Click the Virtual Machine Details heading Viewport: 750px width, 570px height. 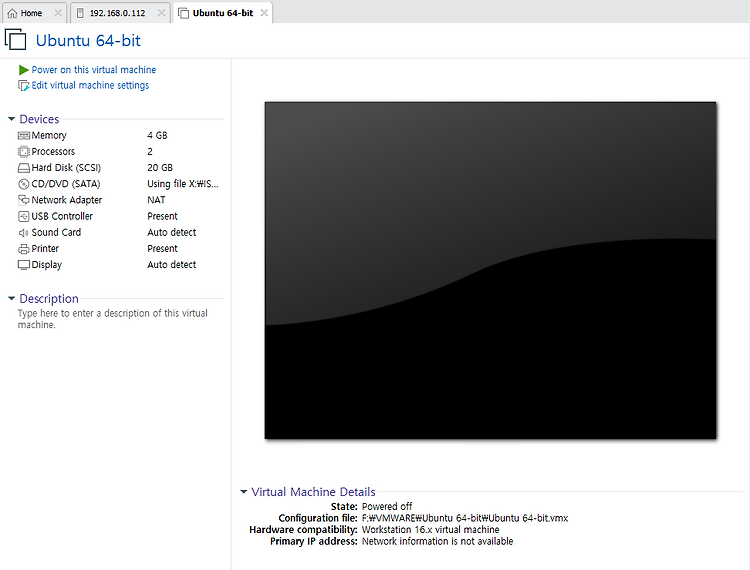tap(313, 492)
